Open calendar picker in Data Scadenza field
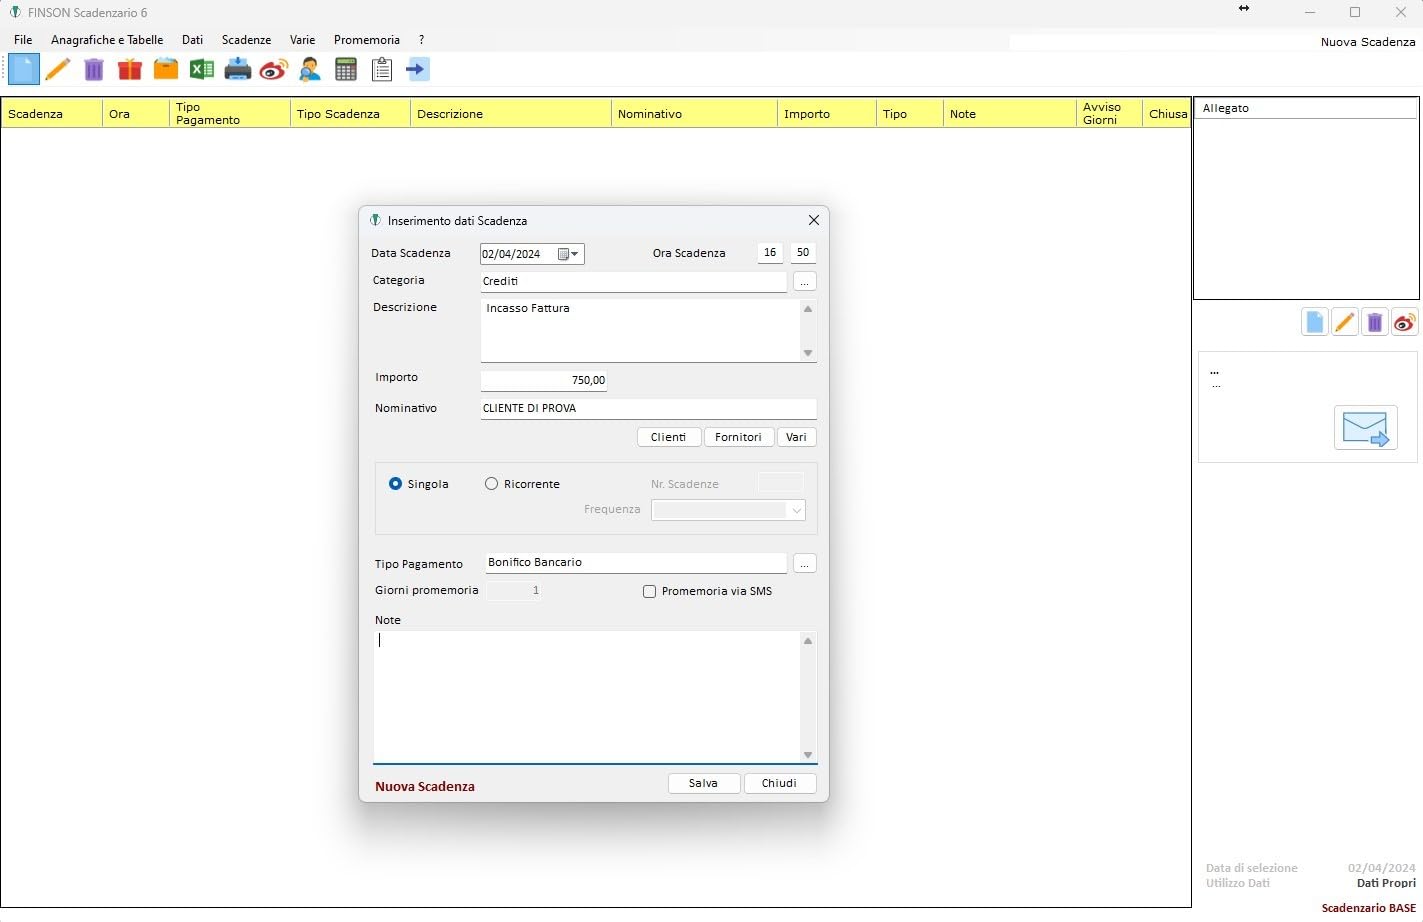Screen dimensions: 1423x922 click(x=568, y=254)
